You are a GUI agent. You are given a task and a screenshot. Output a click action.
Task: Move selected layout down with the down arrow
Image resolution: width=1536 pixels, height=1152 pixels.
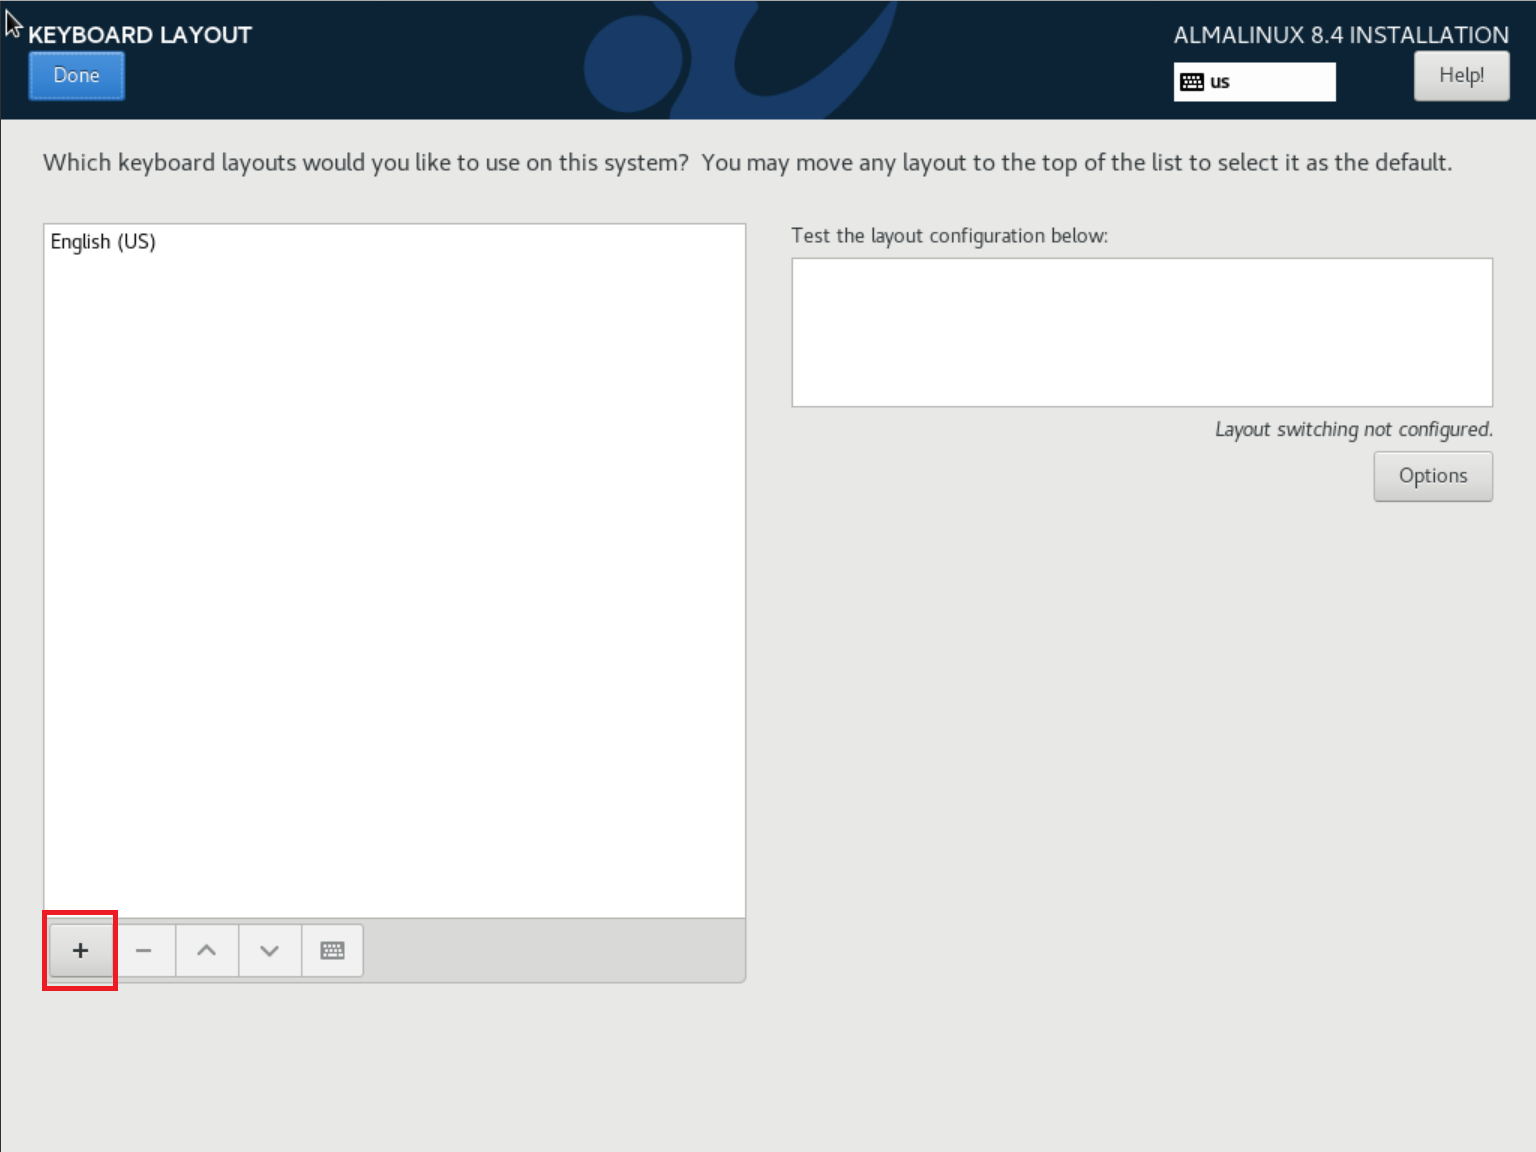click(x=269, y=950)
